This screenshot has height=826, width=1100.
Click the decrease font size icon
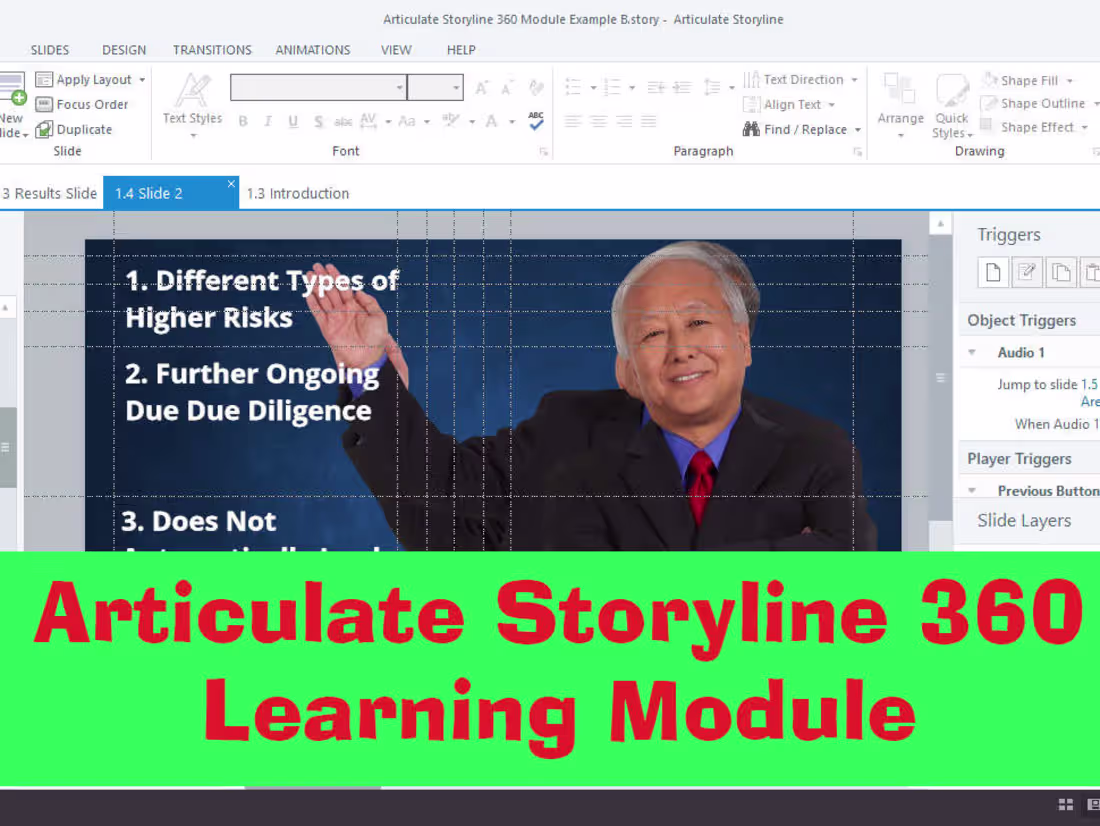pos(507,88)
